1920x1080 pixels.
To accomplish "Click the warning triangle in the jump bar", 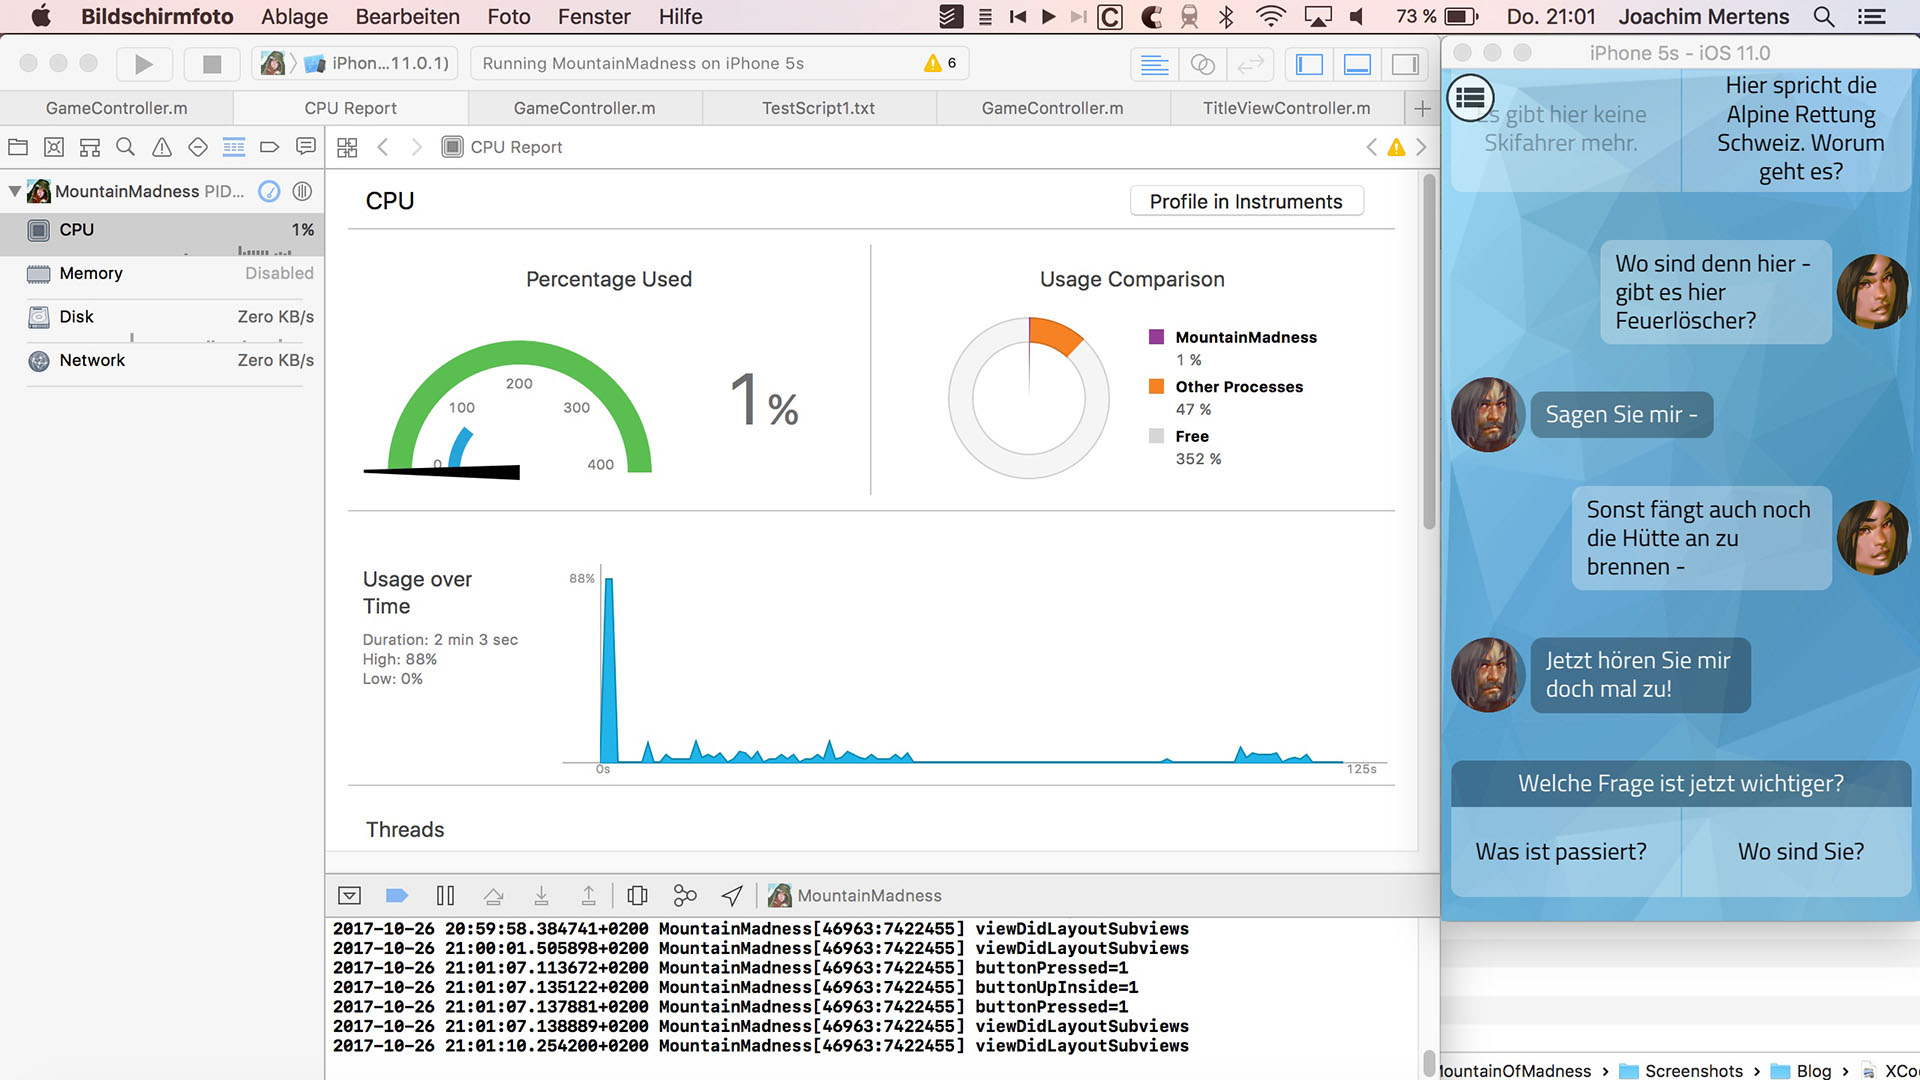I will [1396, 148].
